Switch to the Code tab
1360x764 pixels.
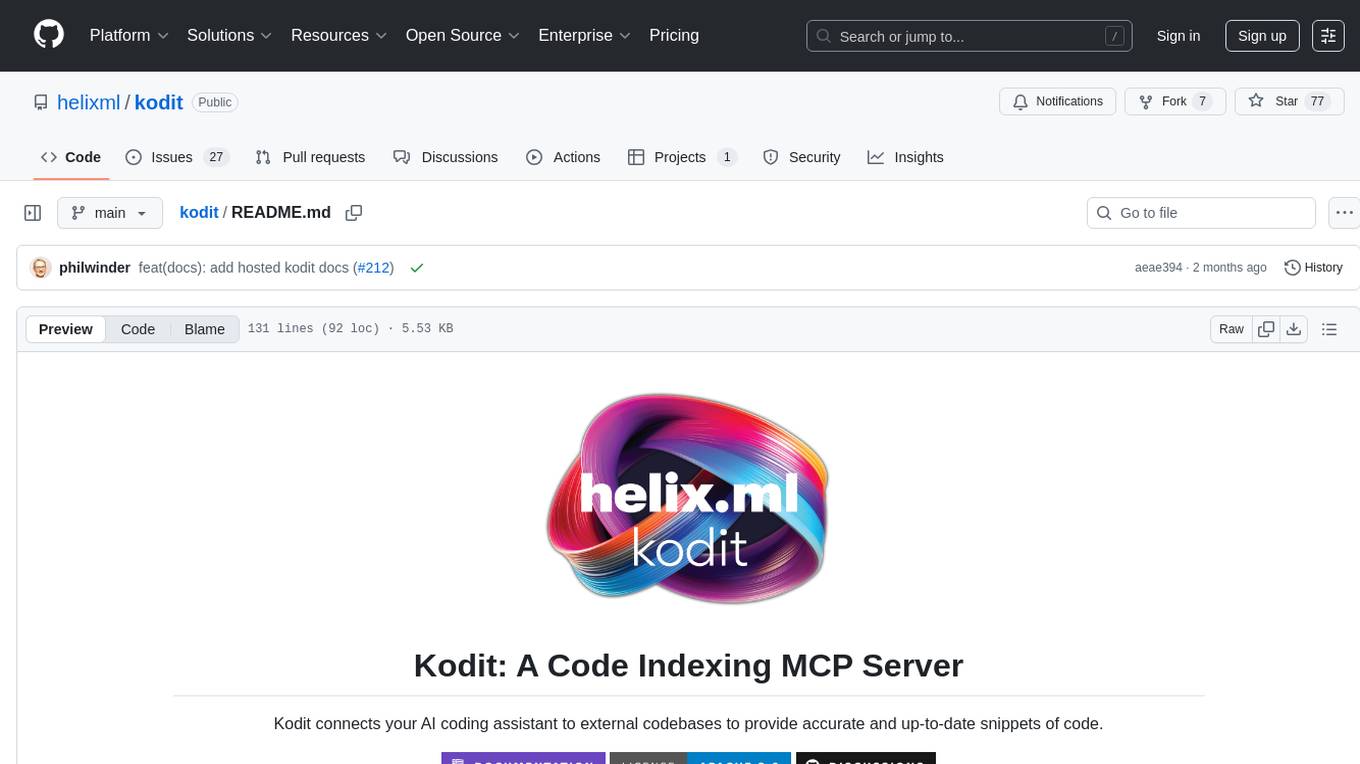coord(71,157)
